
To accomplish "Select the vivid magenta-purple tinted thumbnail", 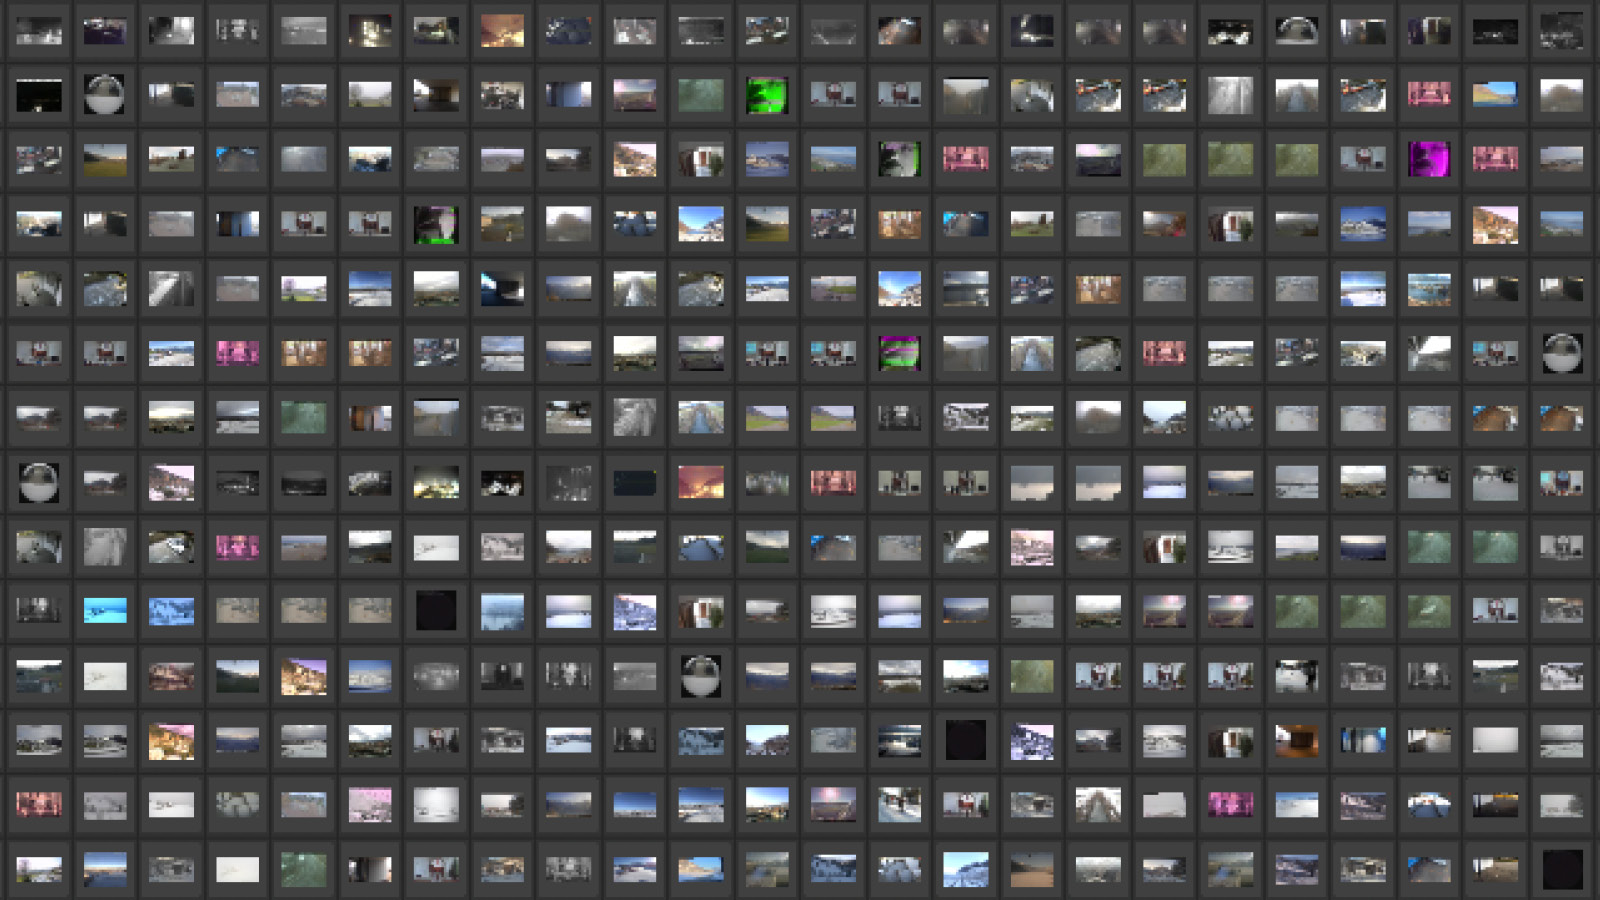I will pos(1429,159).
